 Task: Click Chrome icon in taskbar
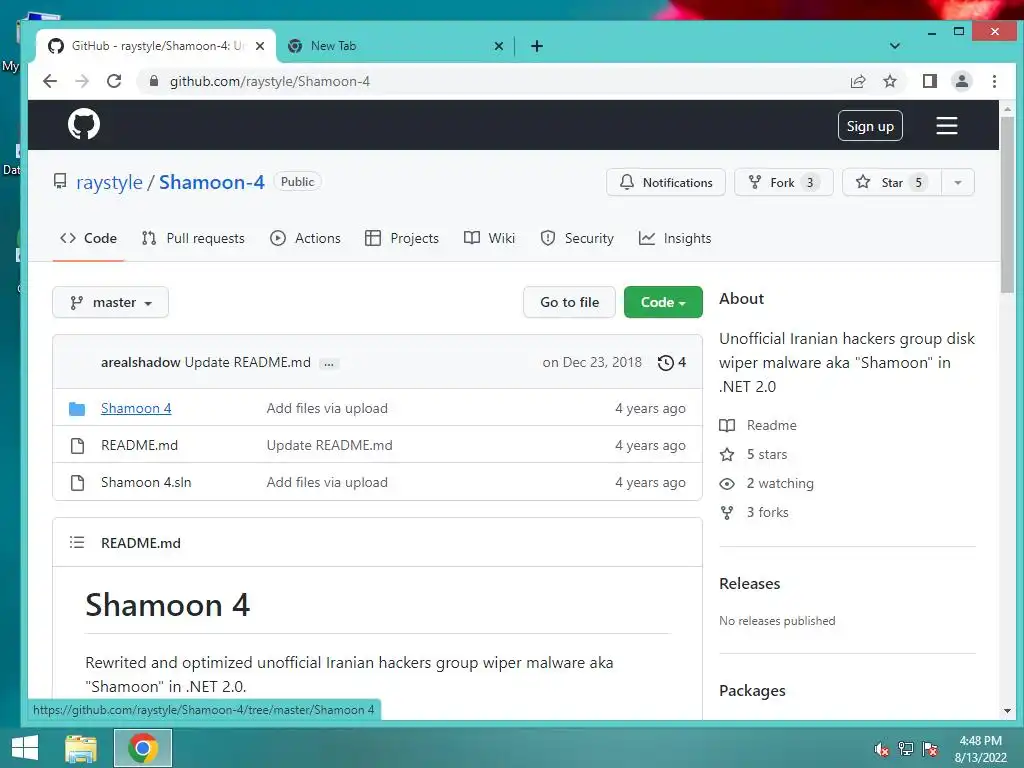tap(142, 748)
